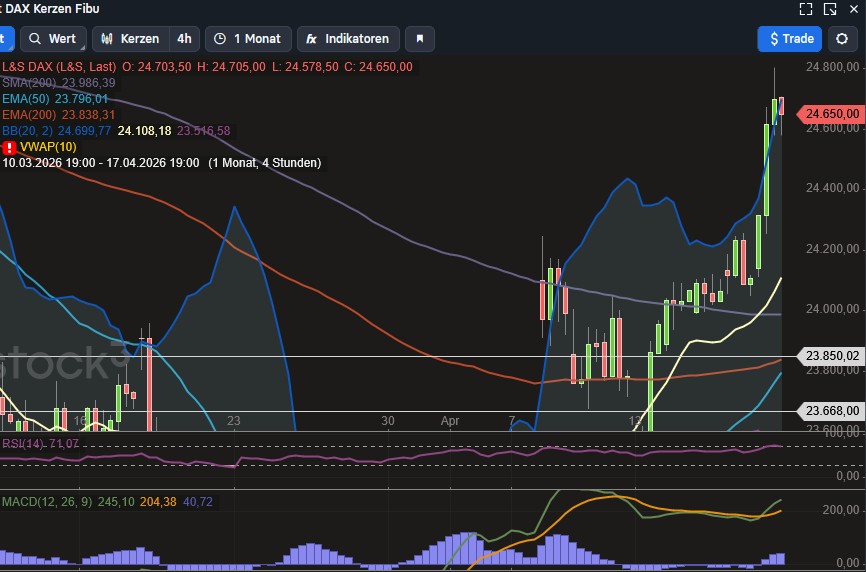This screenshot has width=866, height=572.
Task: Click the bookmark flag icon
Action: coord(420,39)
